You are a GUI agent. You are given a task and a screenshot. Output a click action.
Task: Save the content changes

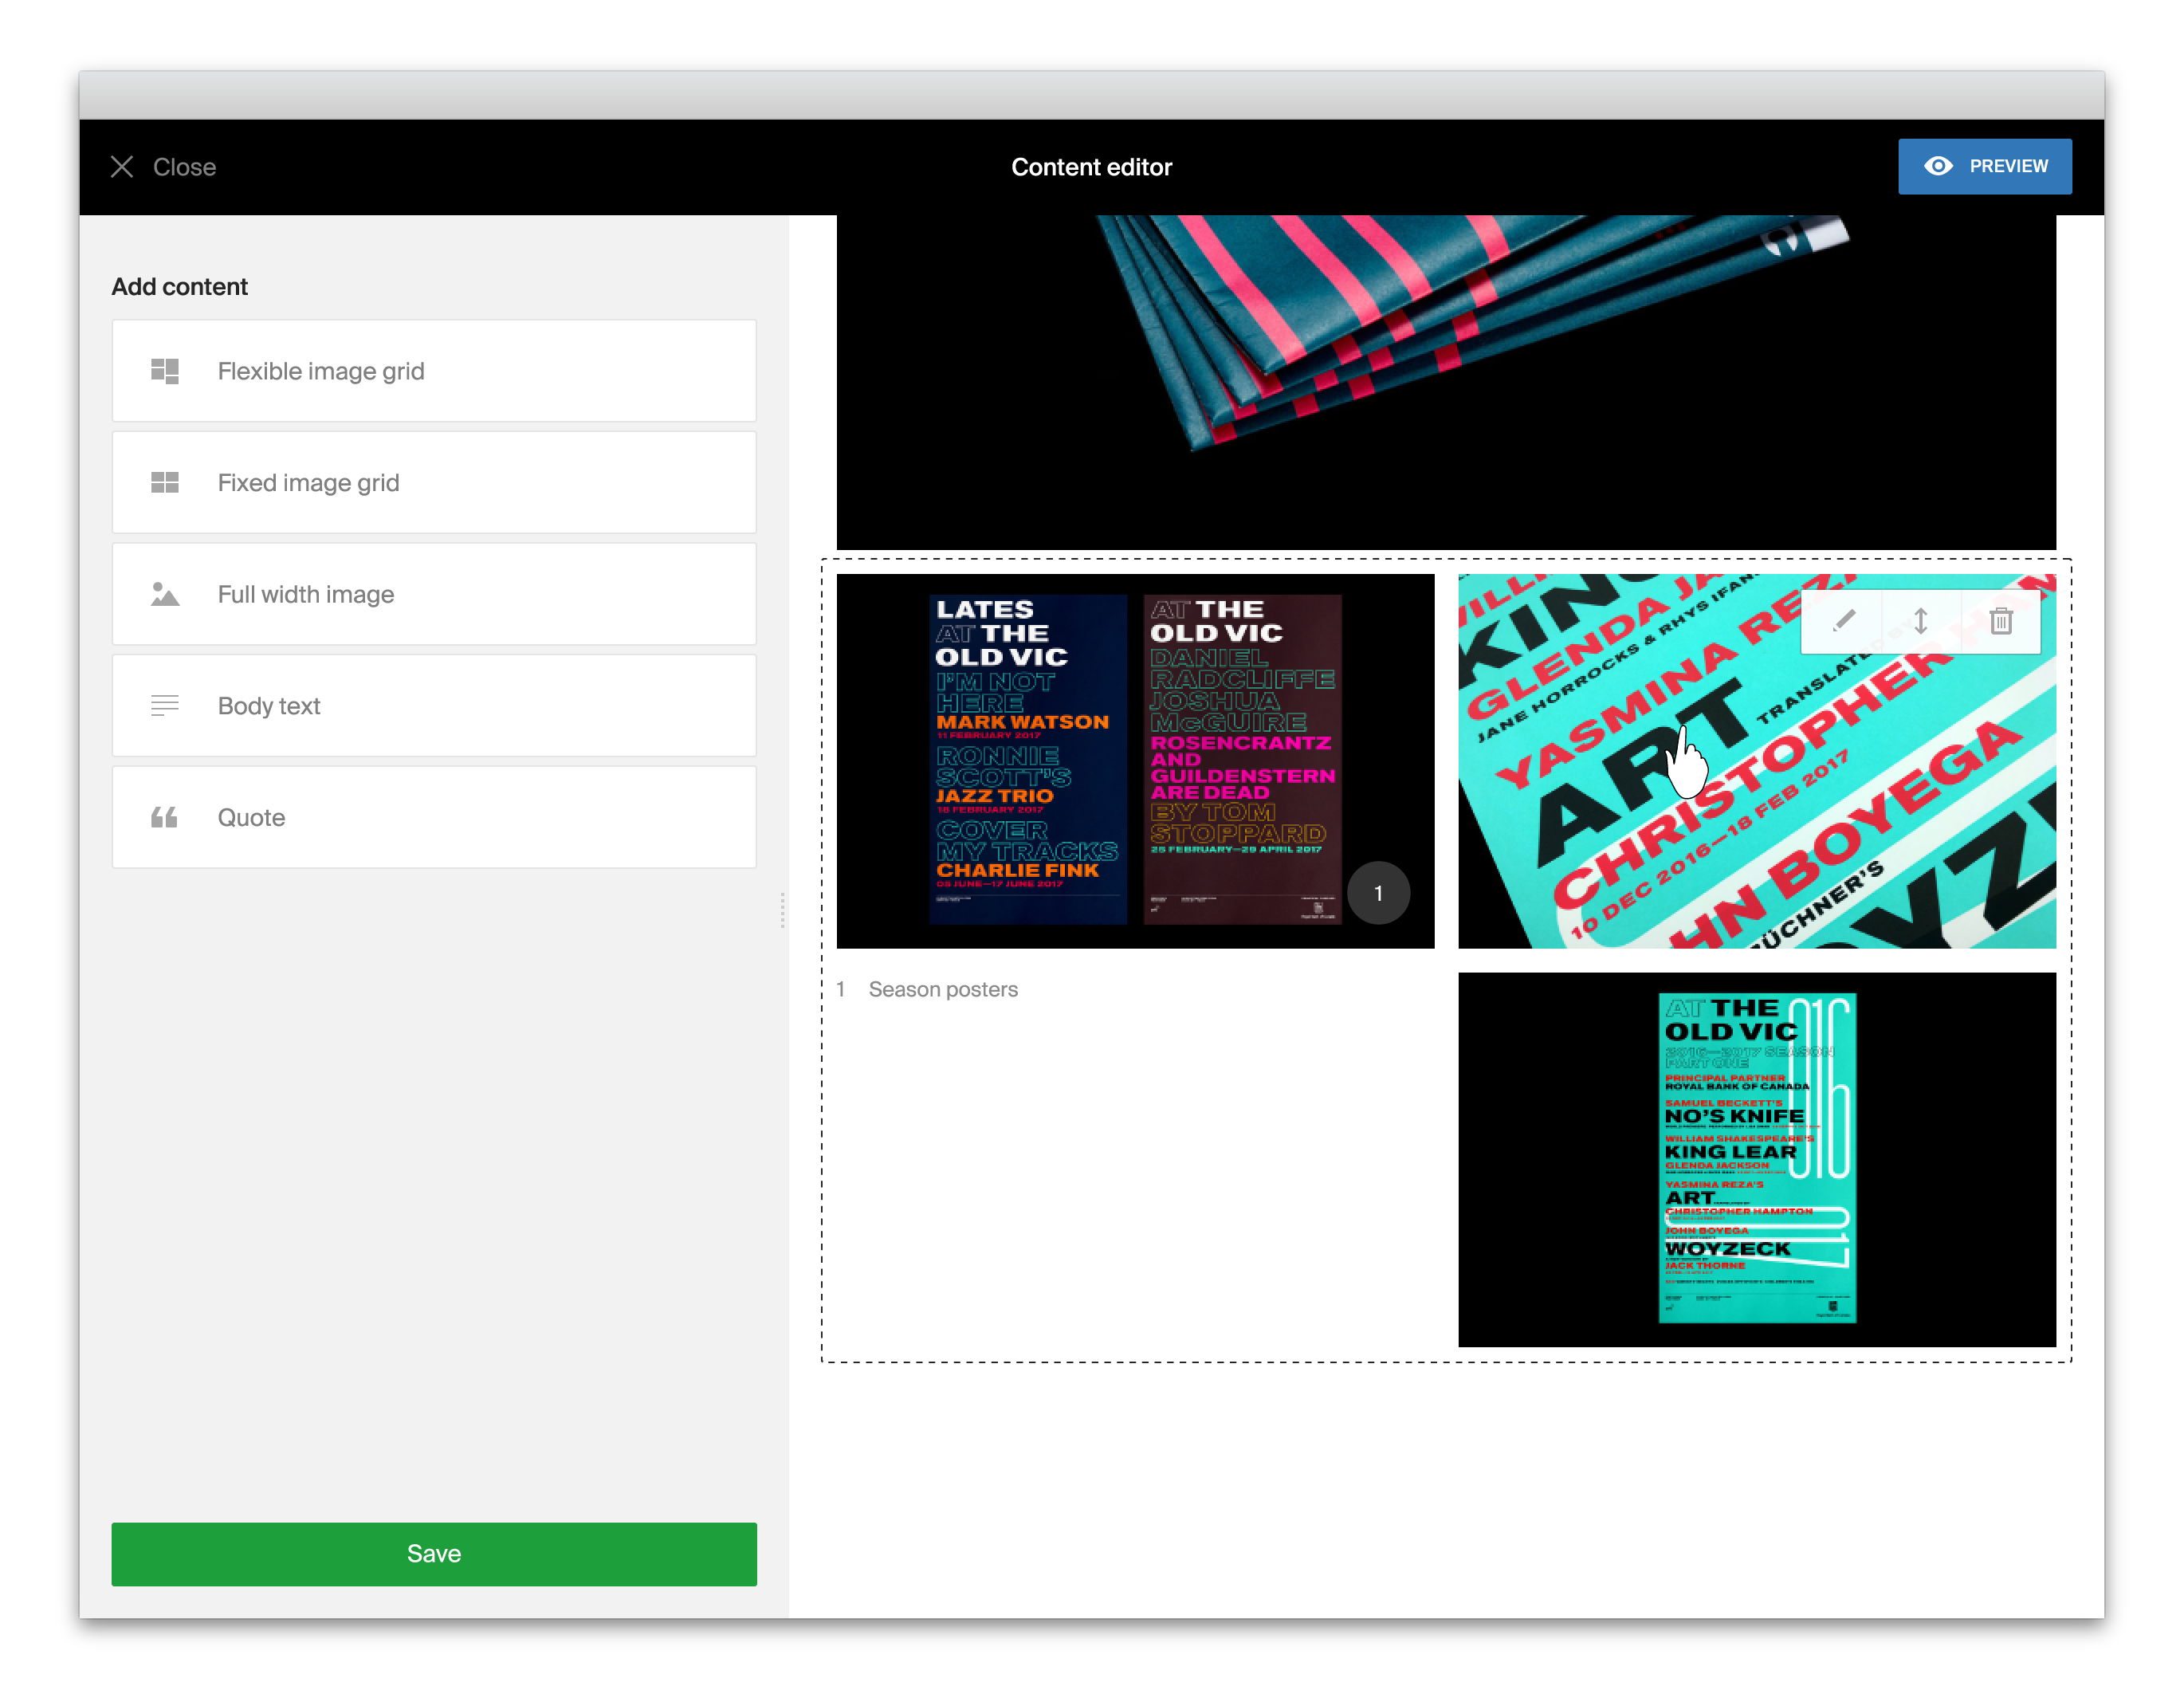[434, 1553]
